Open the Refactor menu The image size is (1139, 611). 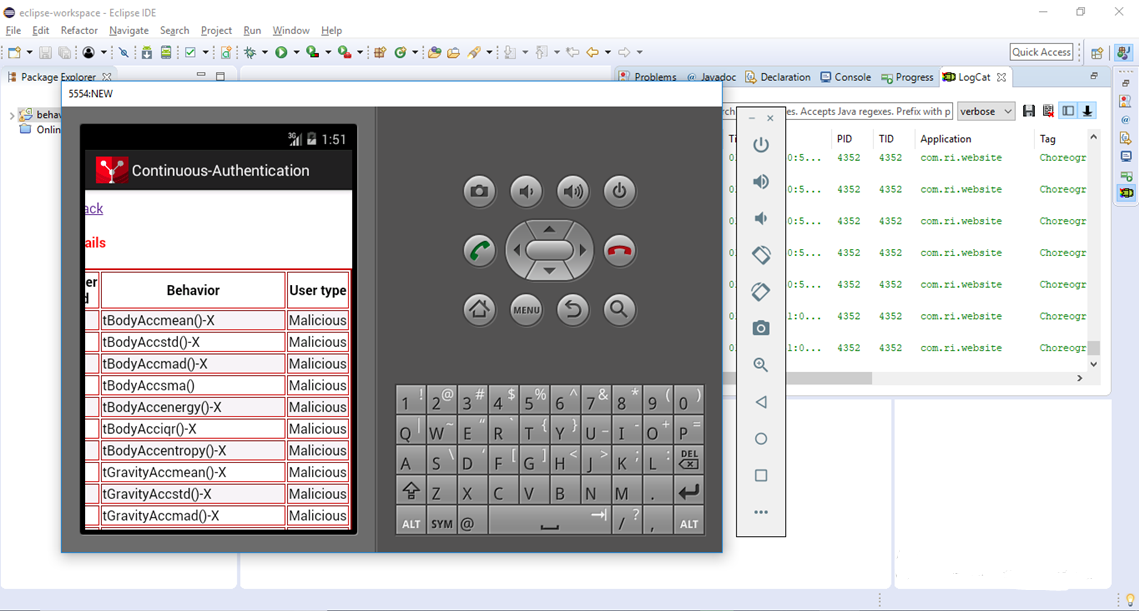[x=79, y=31]
